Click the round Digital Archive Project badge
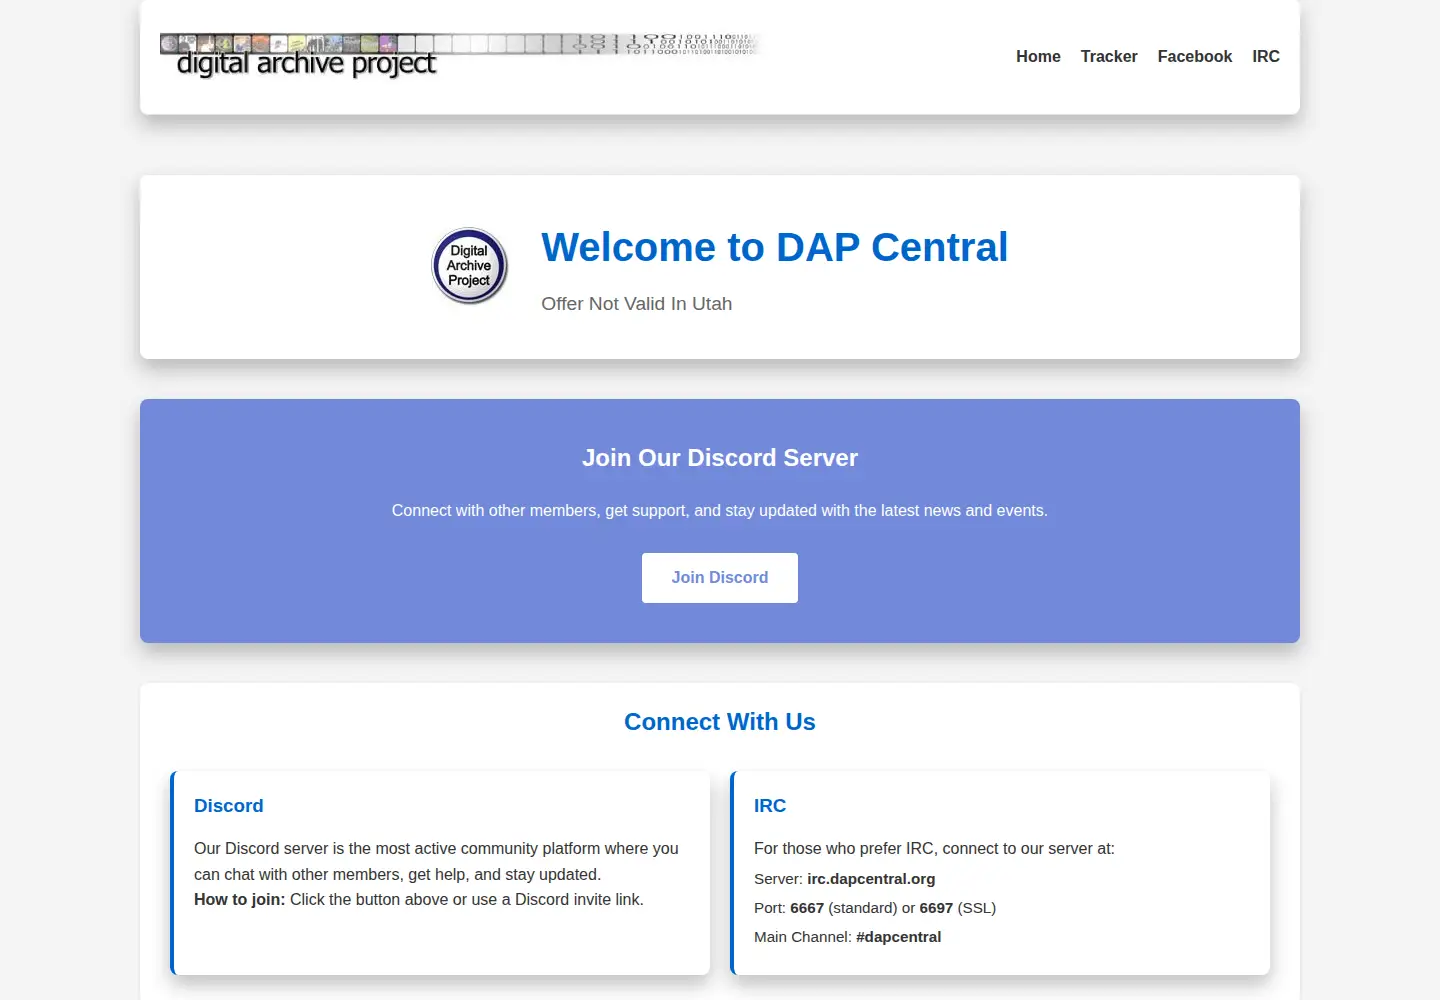 click(x=470, y=266)
